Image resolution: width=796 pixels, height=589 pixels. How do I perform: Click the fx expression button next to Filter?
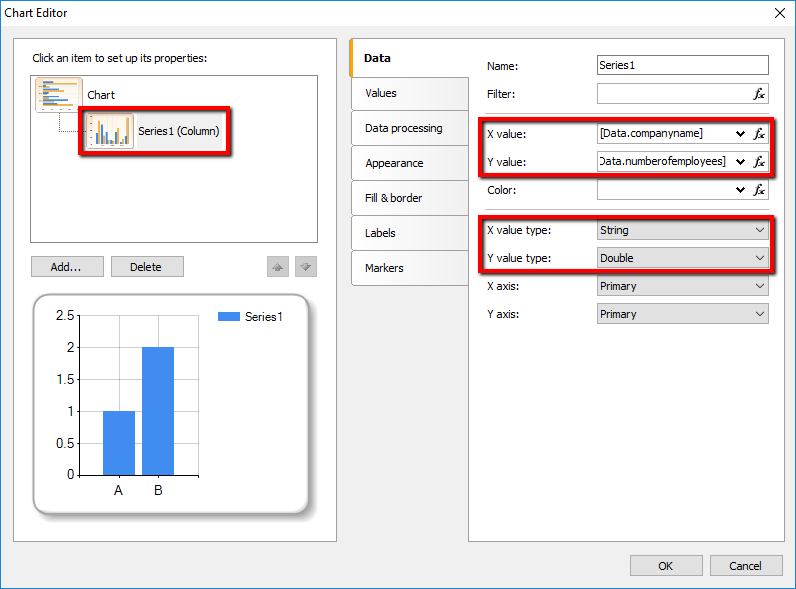[x=759, y=94]
